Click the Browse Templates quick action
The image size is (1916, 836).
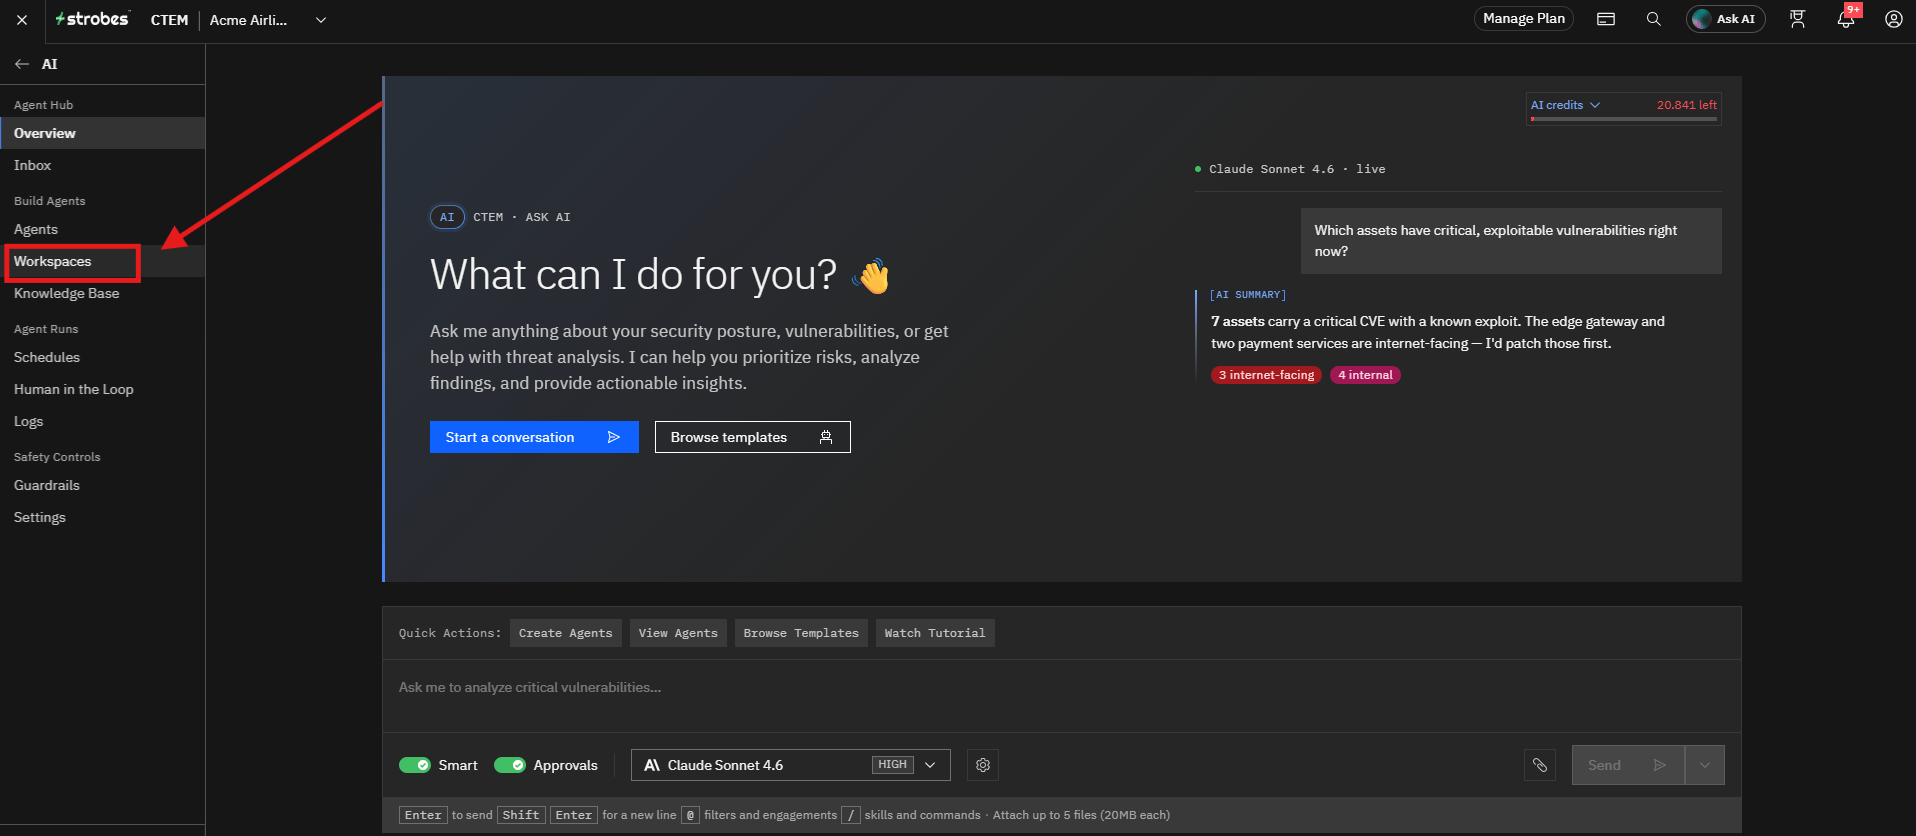(x=801, y=633)
